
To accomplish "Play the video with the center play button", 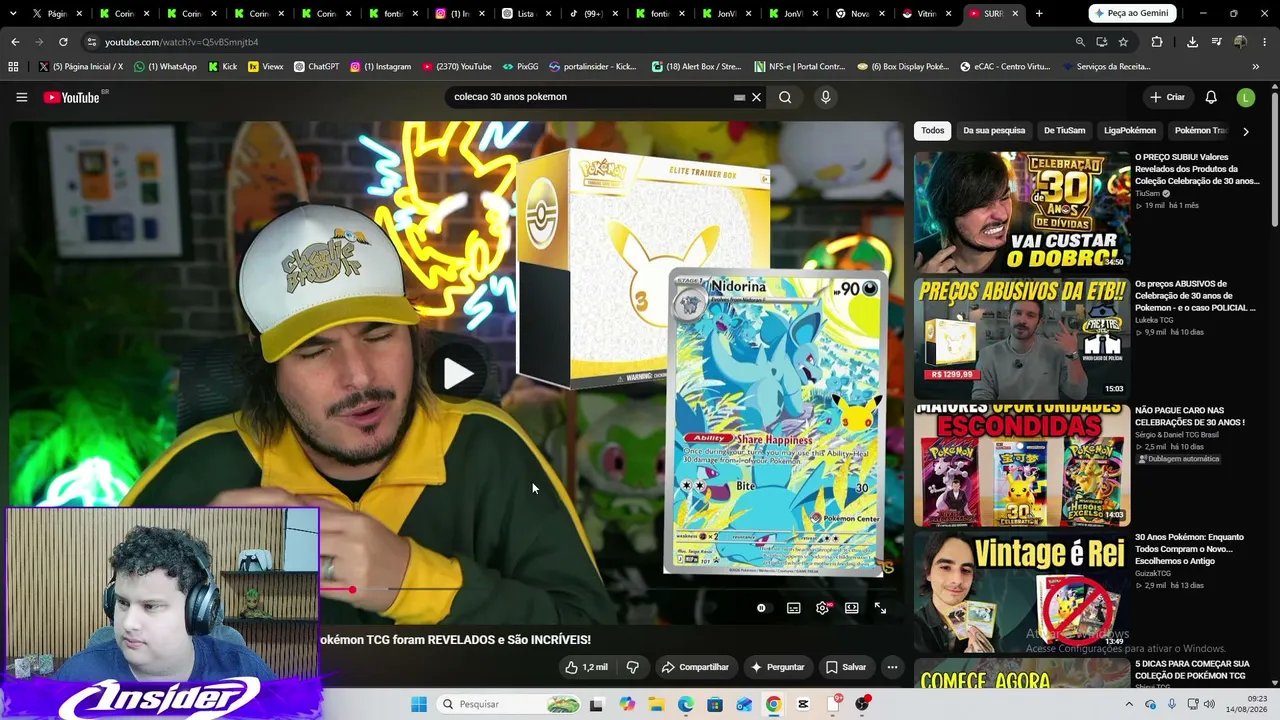I will pyautogui.click(x=458, y=373).
